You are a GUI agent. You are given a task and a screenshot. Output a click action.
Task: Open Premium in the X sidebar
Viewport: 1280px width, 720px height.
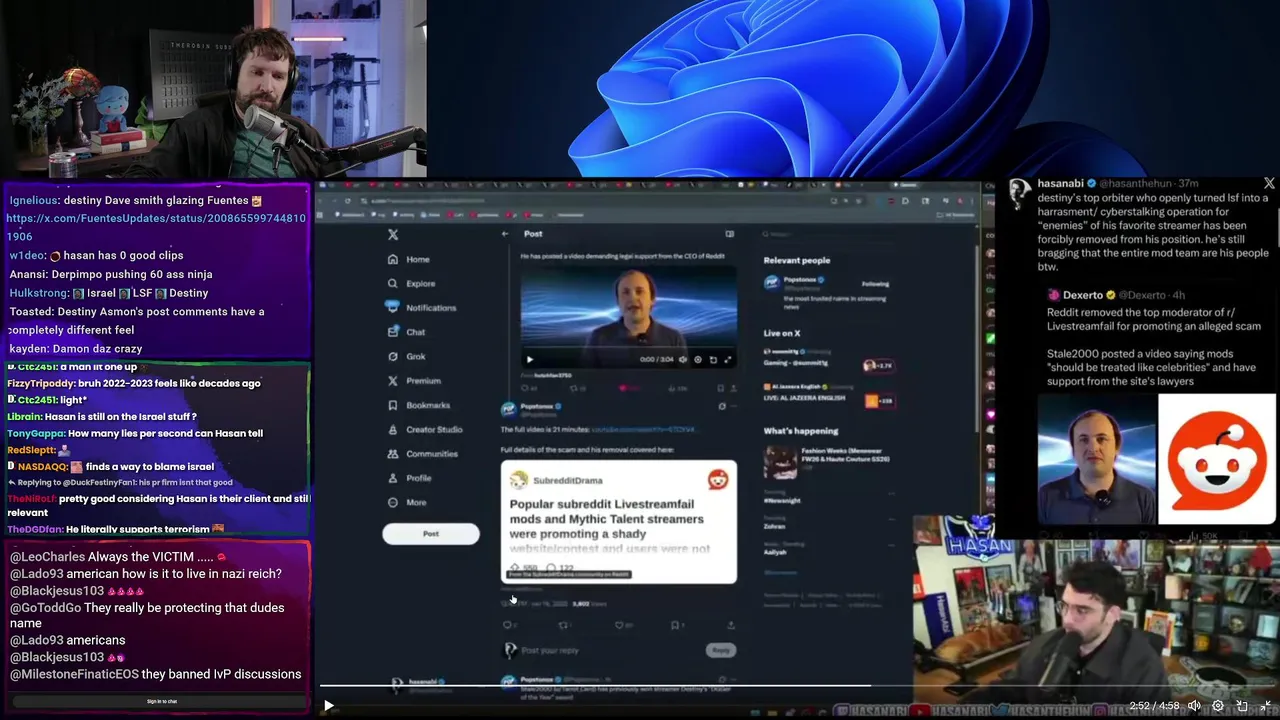point(414,380)
